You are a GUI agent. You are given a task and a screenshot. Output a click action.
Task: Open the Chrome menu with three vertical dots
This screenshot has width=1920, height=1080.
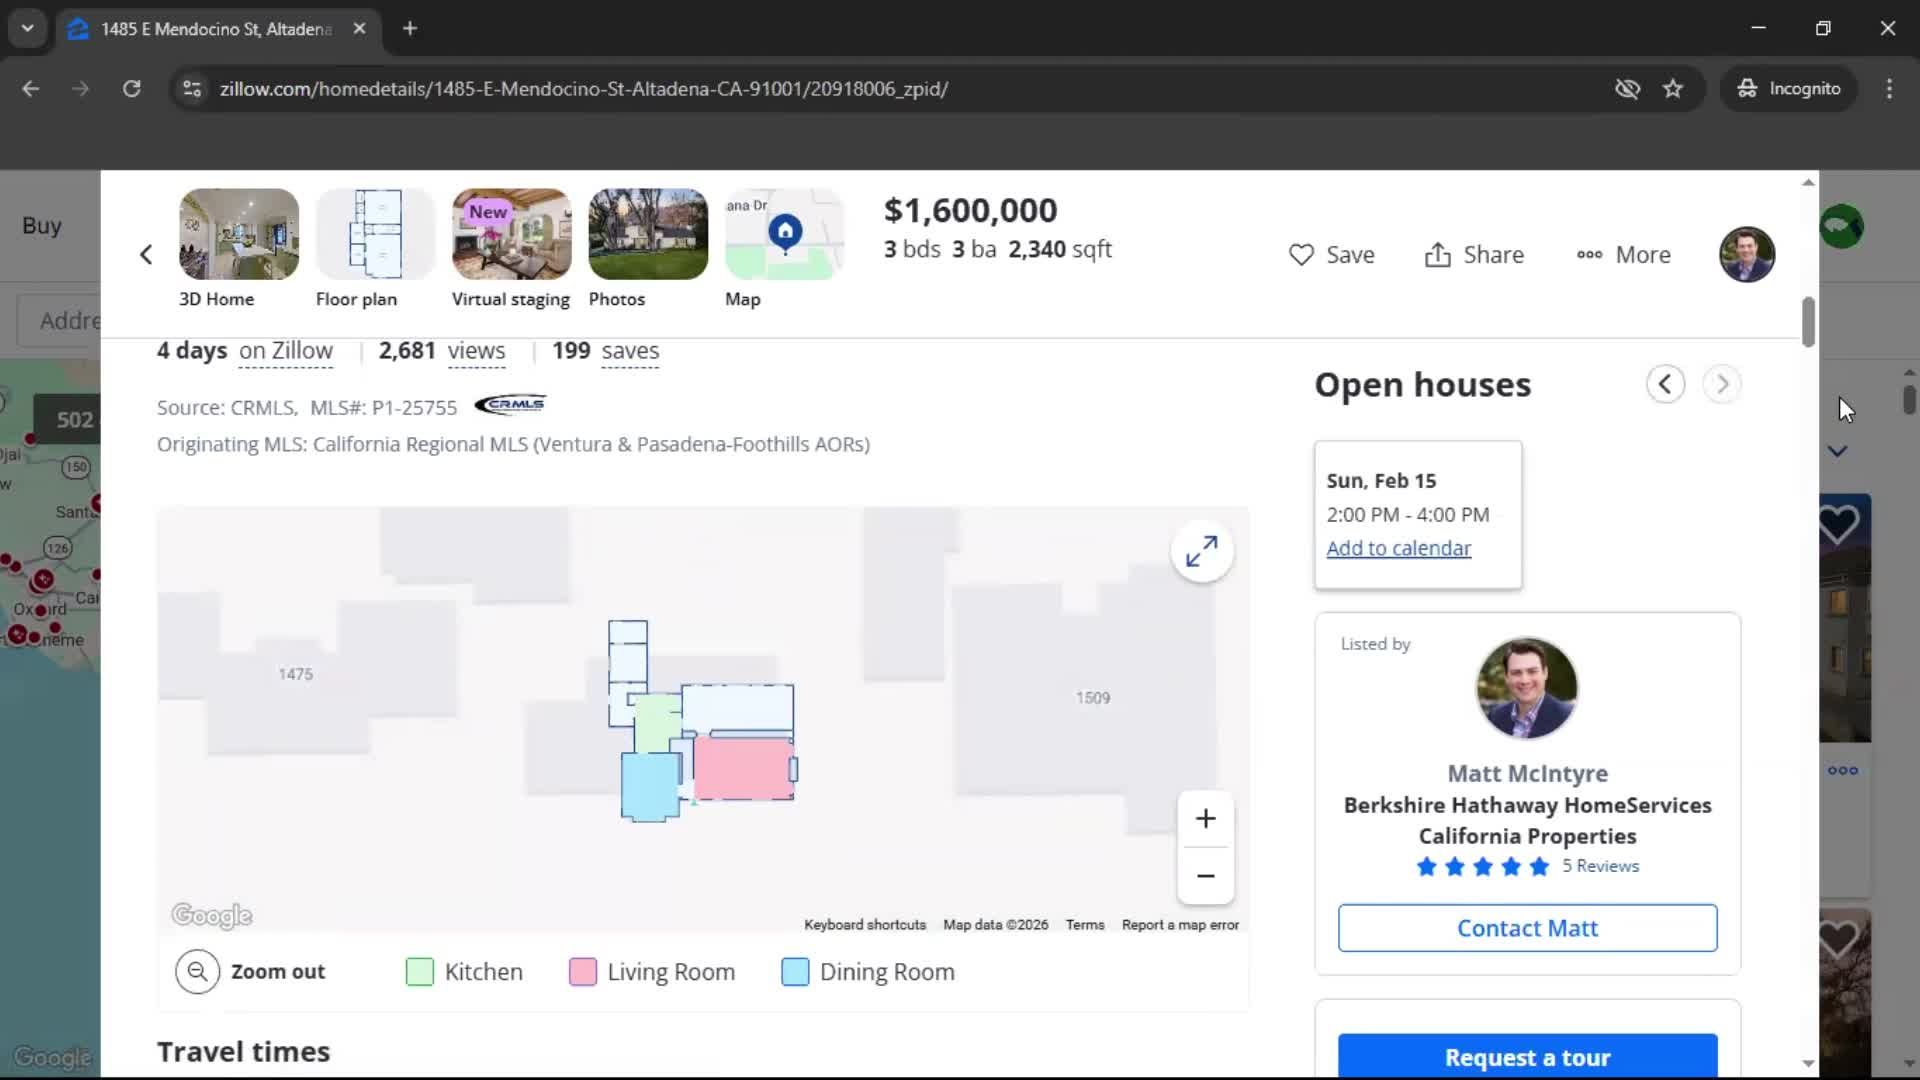pyautogui.click(x=1889, y=88)
